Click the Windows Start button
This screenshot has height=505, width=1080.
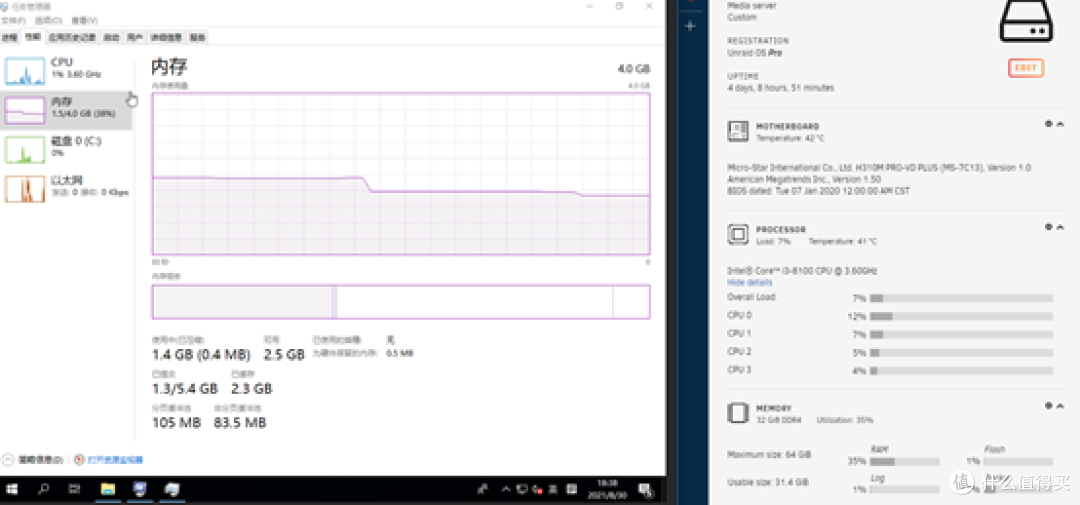tap(13, 489)
